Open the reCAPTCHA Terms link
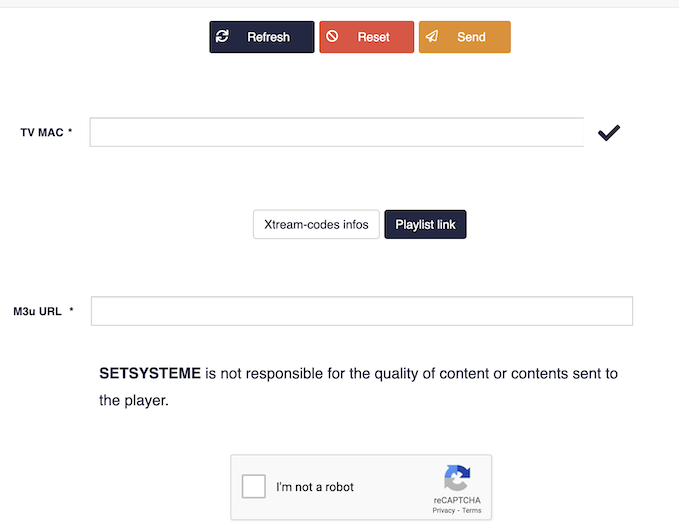The width and height of the screenshot is (679, 531). (472, 510)
